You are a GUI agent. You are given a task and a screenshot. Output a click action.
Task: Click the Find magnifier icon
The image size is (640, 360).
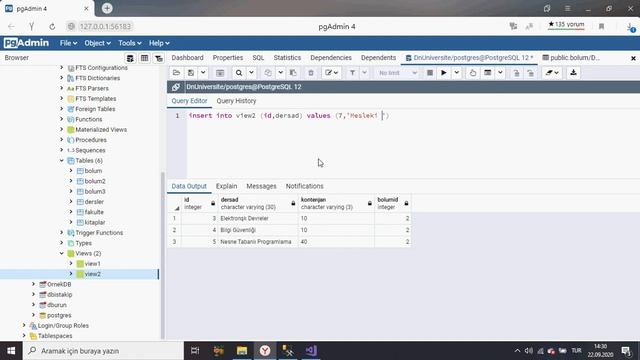[x=239, y=73]
